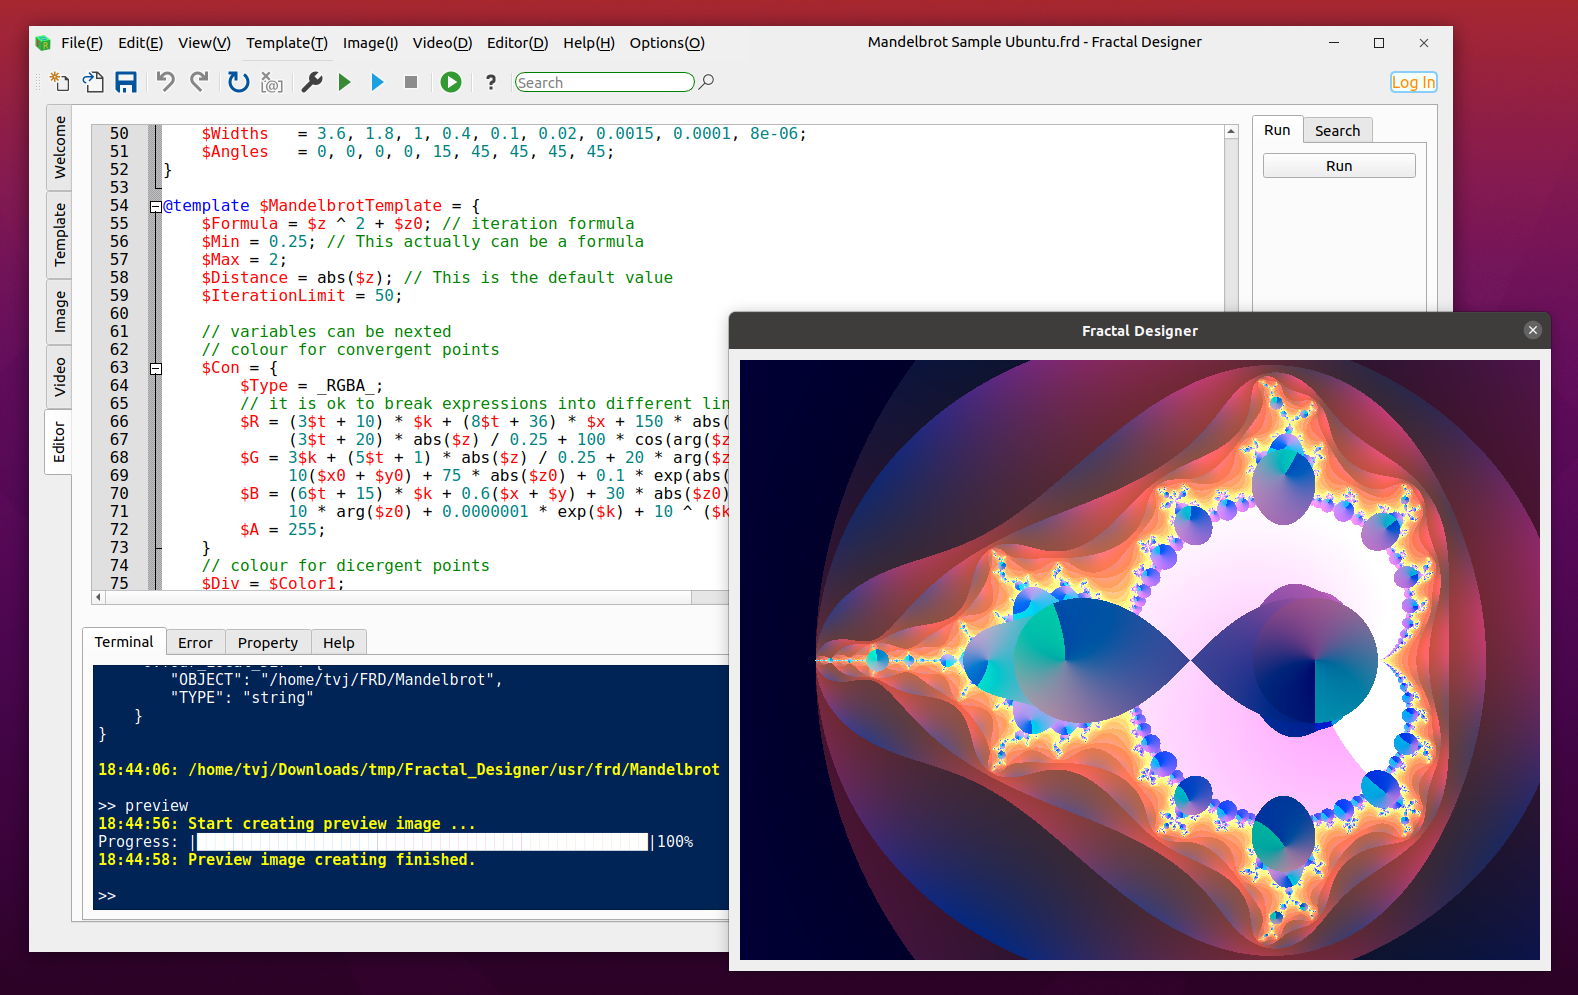This screenshot has height=995, width=1578.
Task: Switch to the Property bottom tab
Action: [x=268, y=643]
